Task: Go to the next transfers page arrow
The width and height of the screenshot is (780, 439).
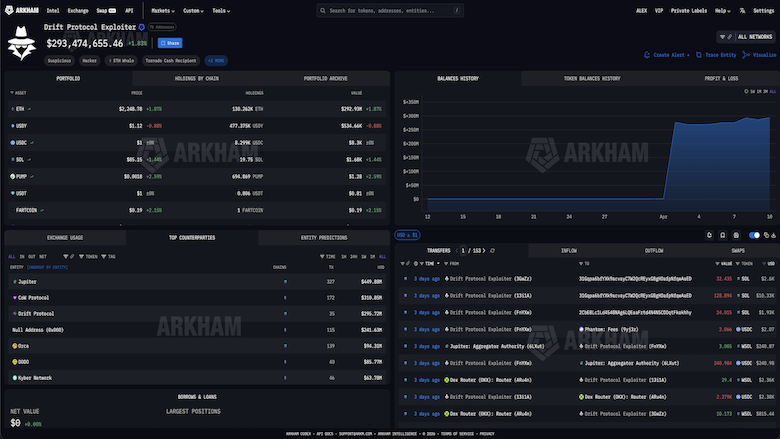Action: point(484,251)
